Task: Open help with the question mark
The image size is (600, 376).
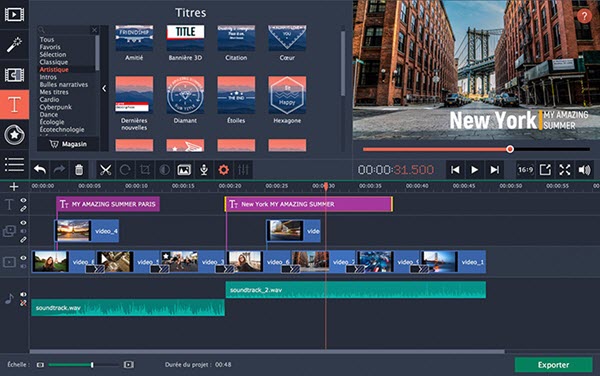Action: [x=584, y=16]
